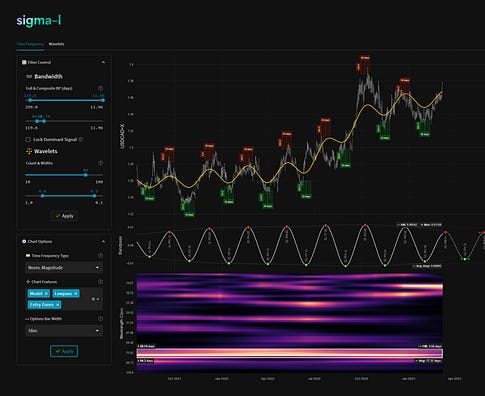The height and width of the screenshot is (396, 485).
Task: Adjust the wavelet width left handle
Action: tap(42, 196)
